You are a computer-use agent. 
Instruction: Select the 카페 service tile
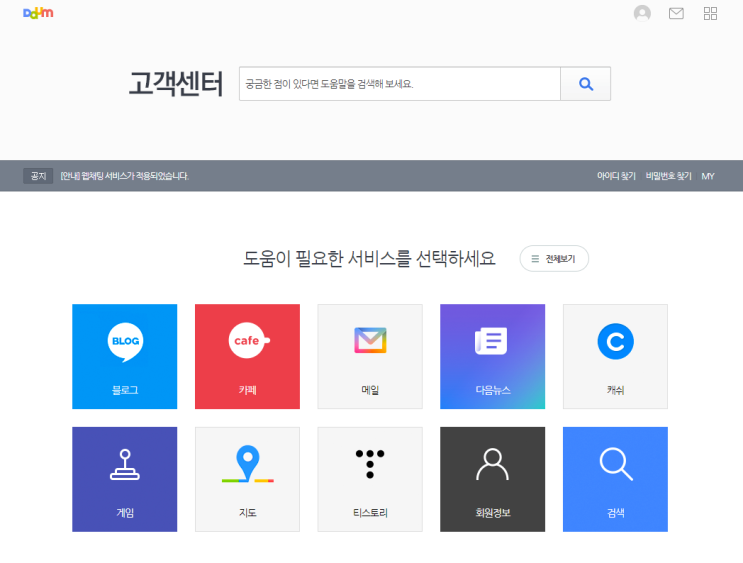coord(247,356)
